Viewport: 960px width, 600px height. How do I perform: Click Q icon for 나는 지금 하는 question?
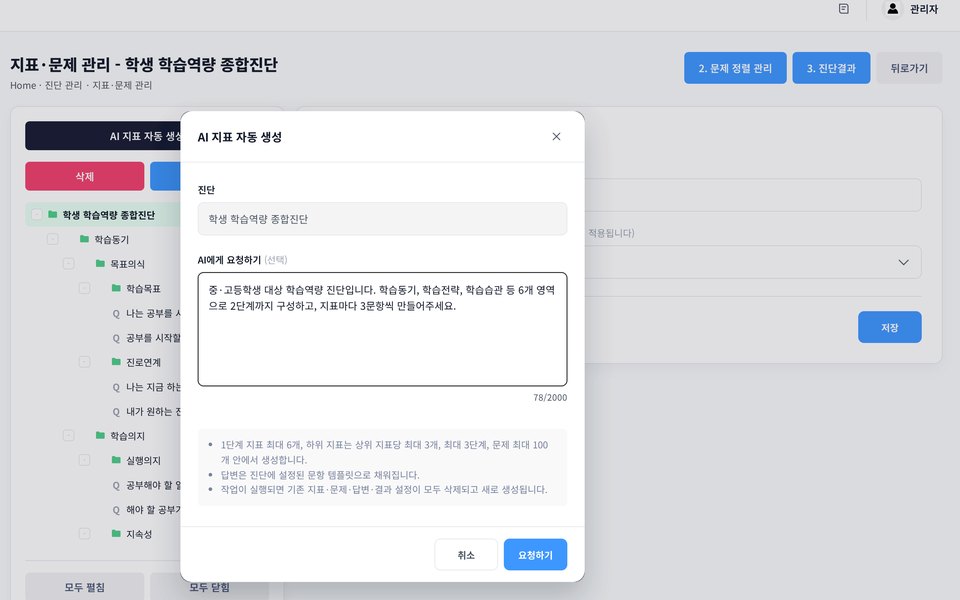coord(116,387)
